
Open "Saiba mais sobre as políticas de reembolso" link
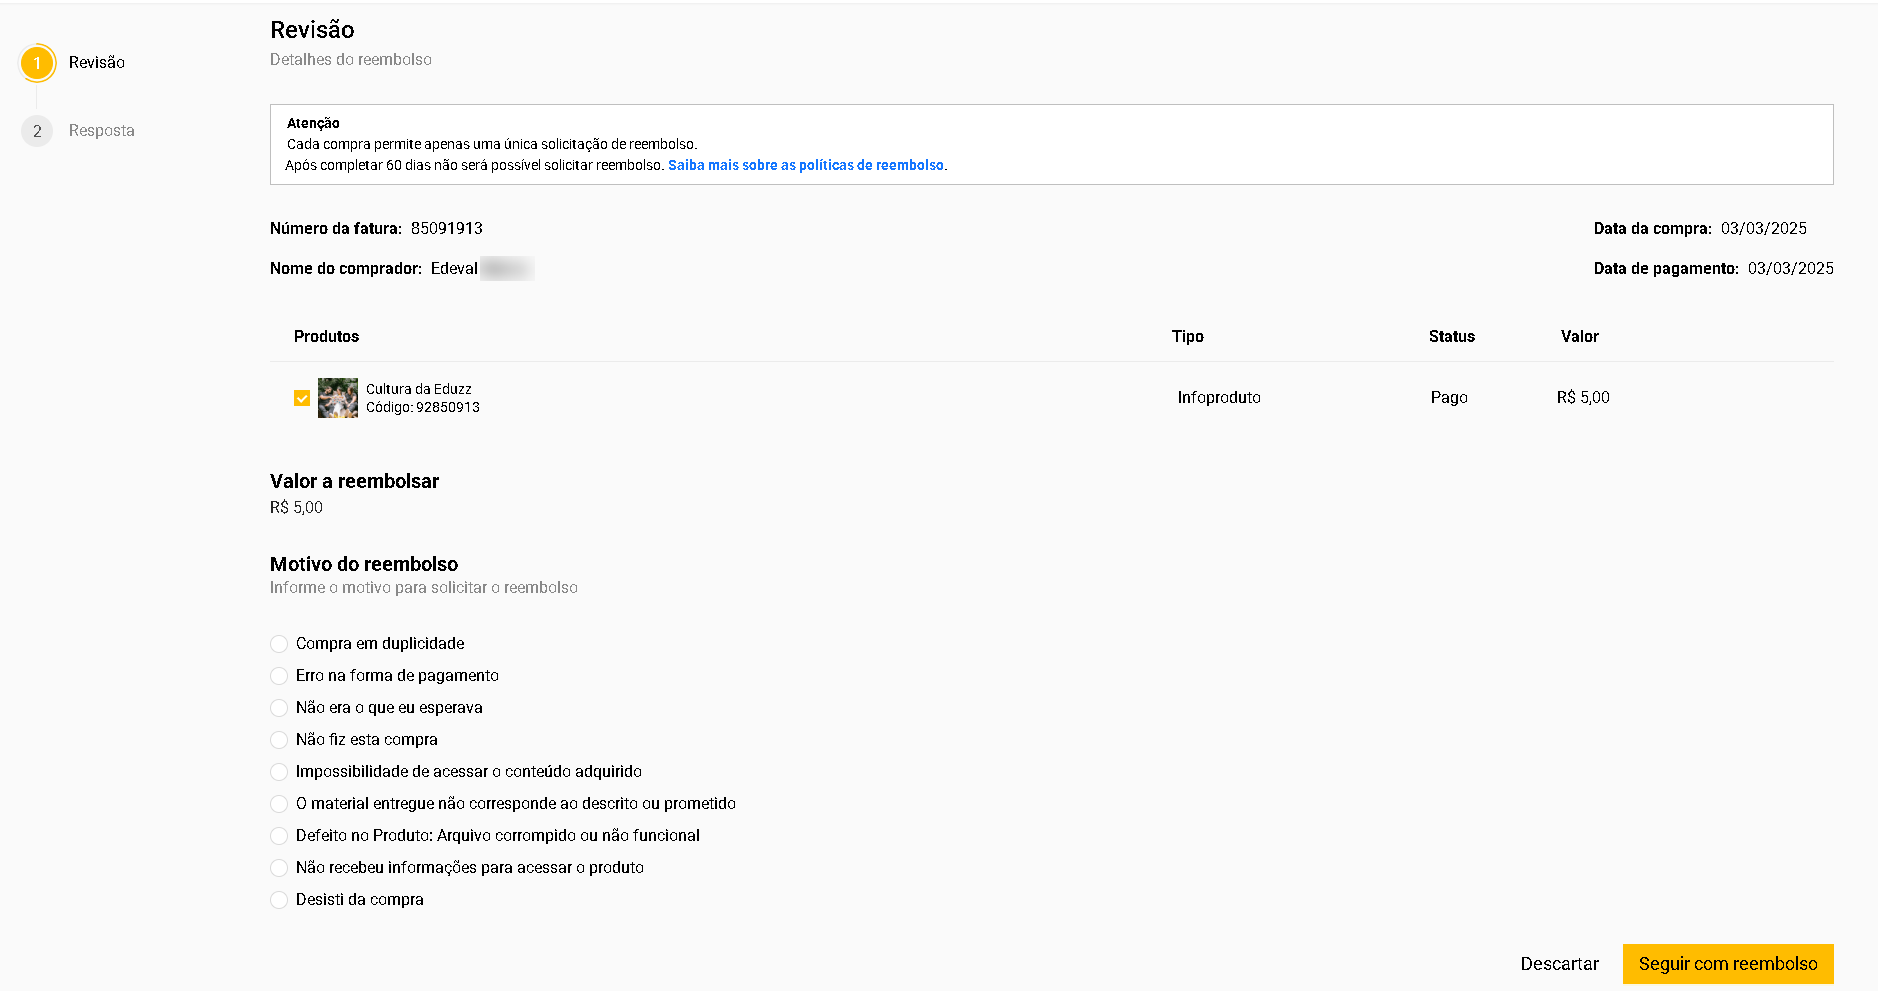point(805,165)
